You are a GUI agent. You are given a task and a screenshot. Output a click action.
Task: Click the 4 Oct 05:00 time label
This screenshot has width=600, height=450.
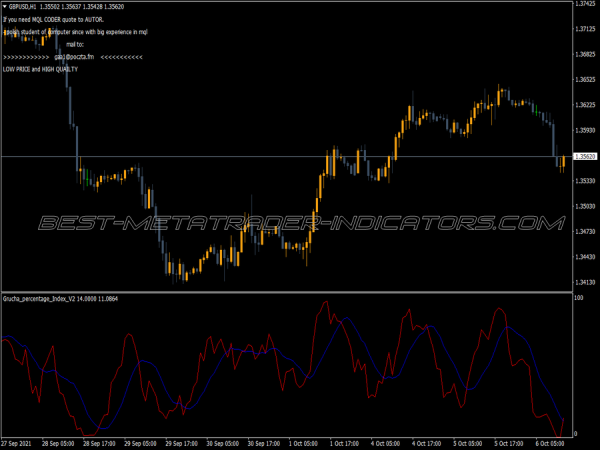point(386,444)
